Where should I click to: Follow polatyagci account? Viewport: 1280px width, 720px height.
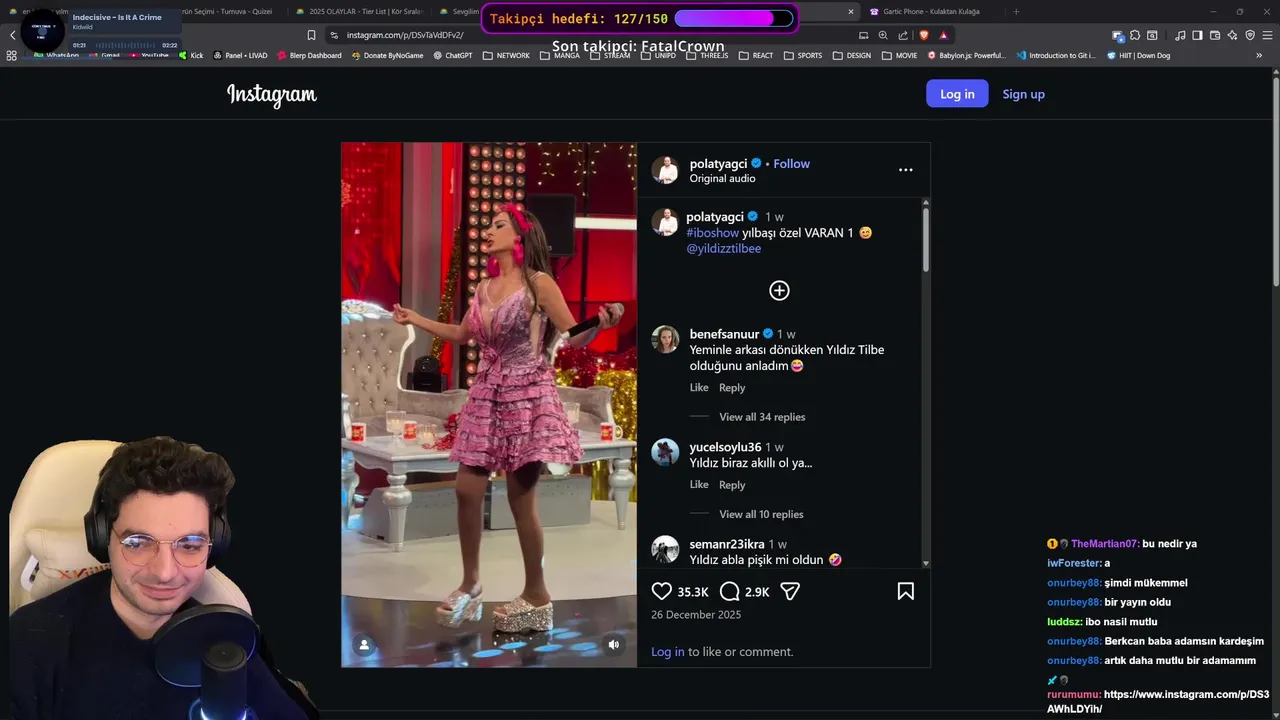(x=791, y=164)
